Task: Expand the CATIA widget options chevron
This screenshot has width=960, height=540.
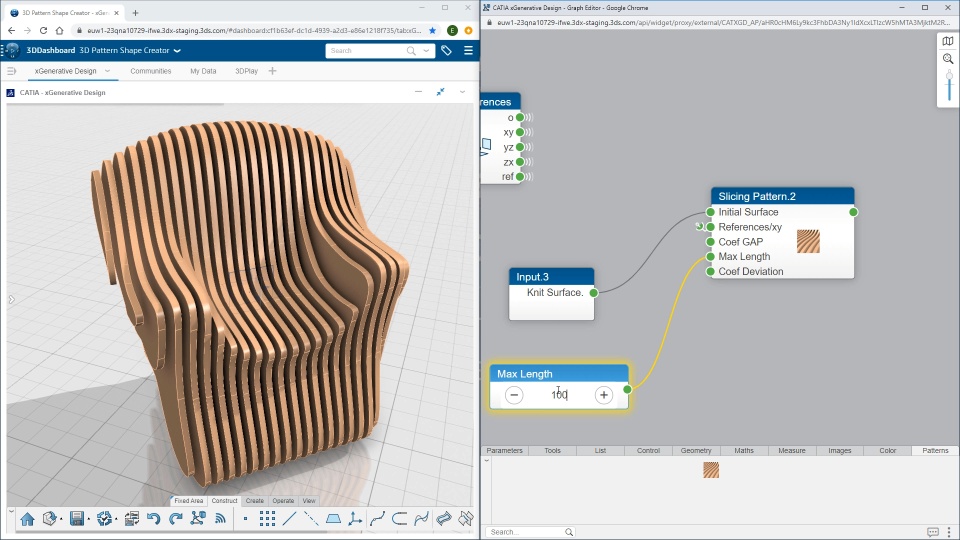Action: (x=462, y=92)
